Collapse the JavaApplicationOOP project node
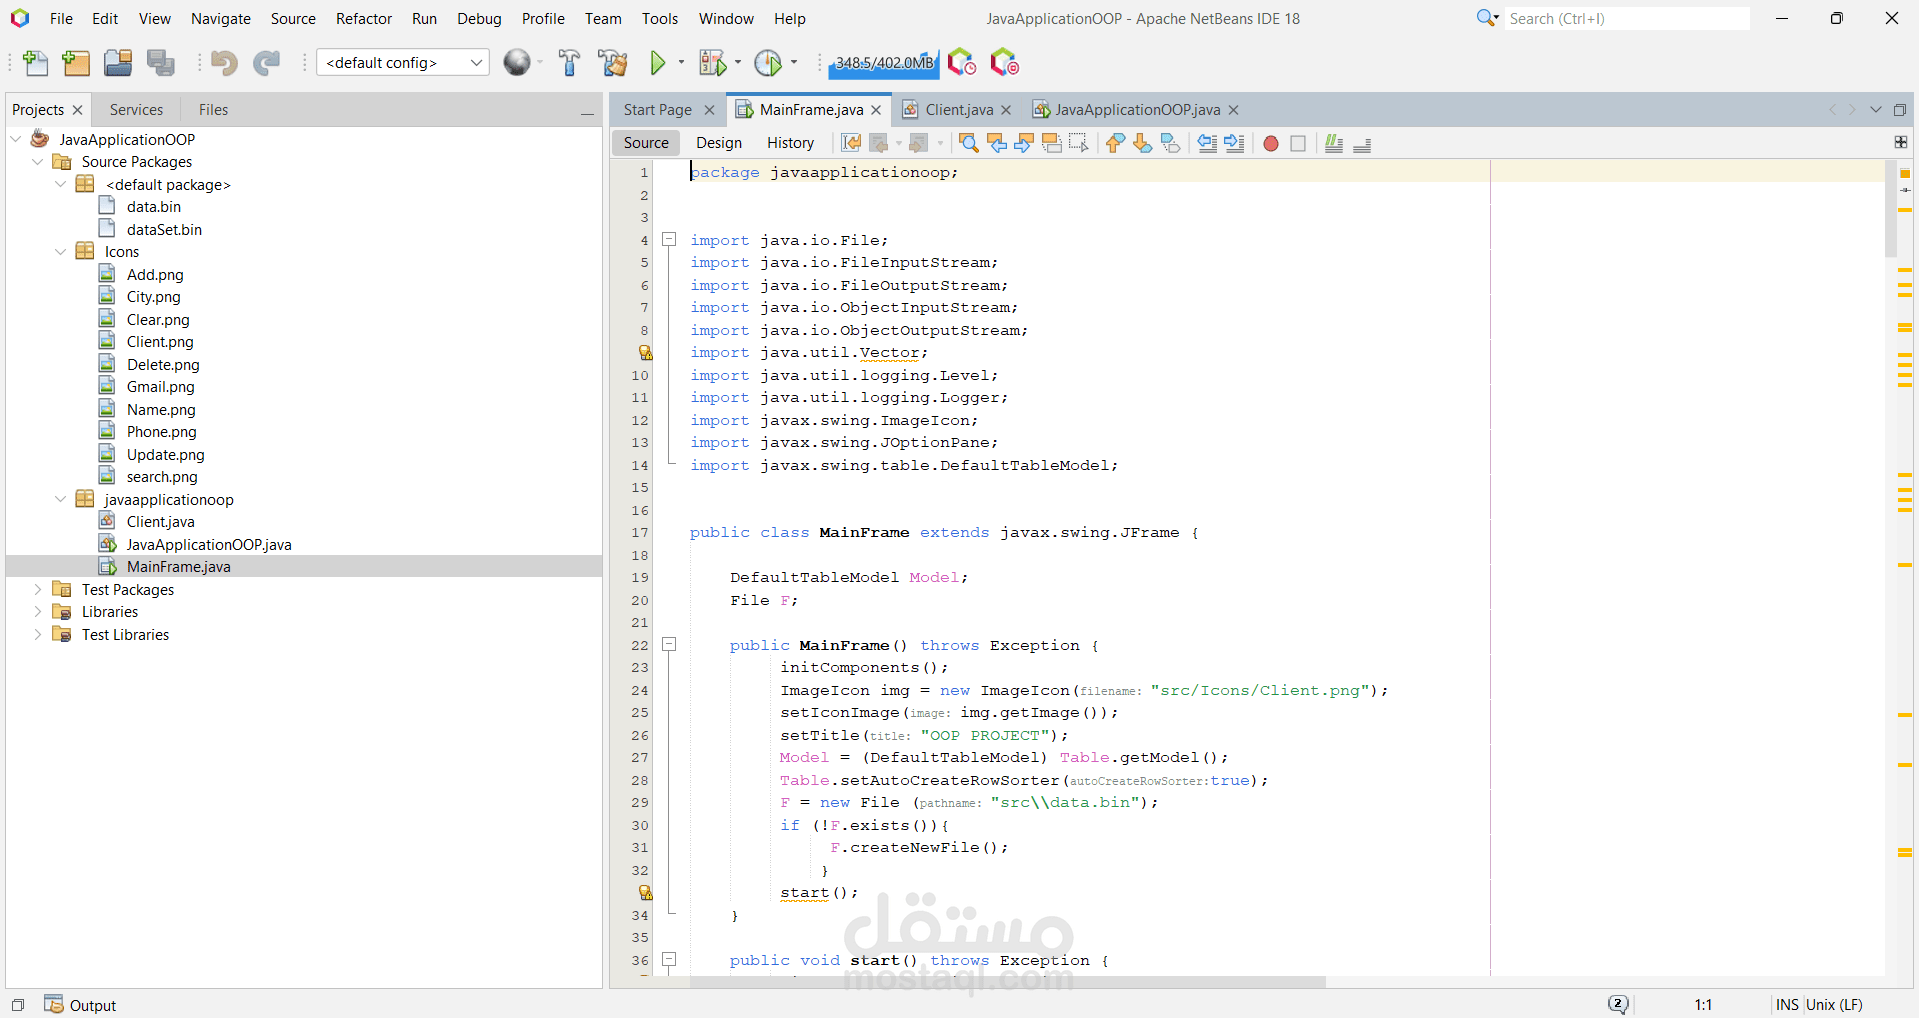Screen dimensions: 1919x1018 16,139
